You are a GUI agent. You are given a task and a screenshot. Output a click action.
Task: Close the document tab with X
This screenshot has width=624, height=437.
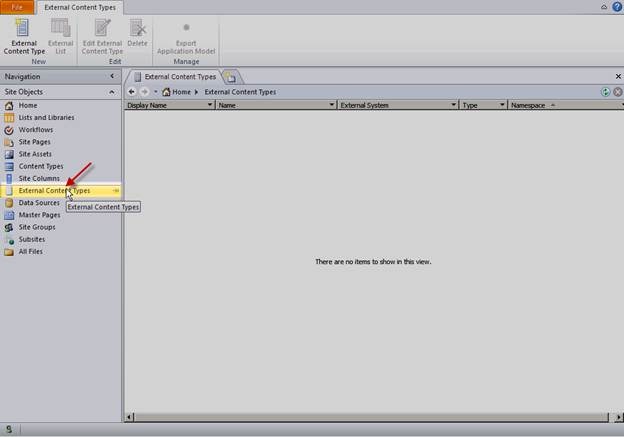coord(618,76)
